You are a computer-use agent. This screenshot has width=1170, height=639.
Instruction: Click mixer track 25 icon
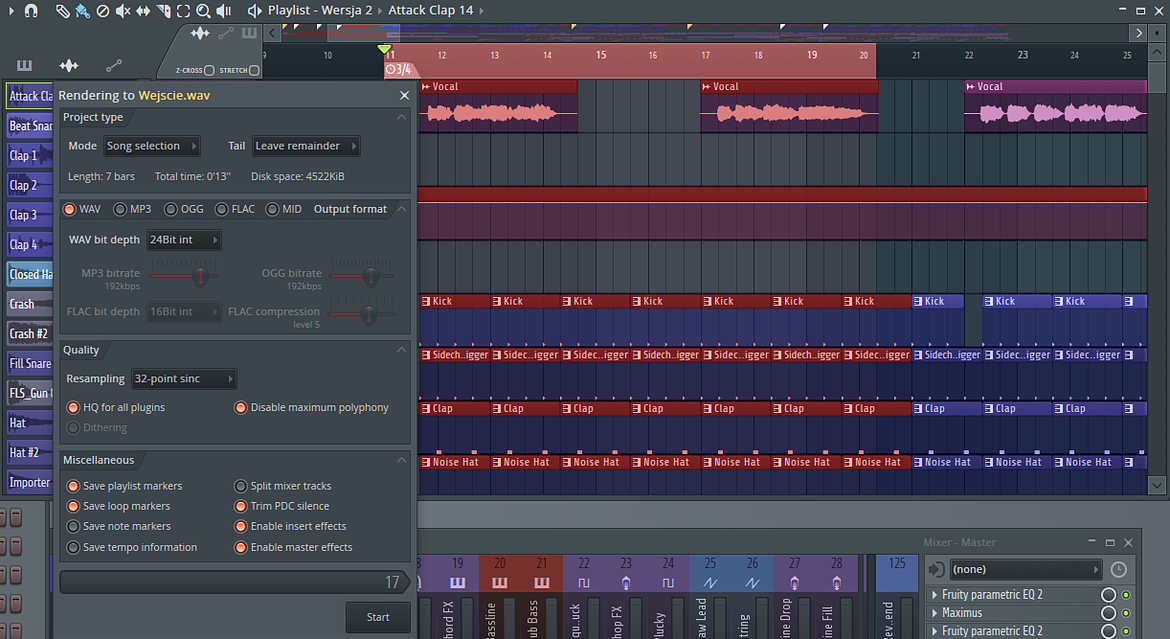tap(710, 582)
